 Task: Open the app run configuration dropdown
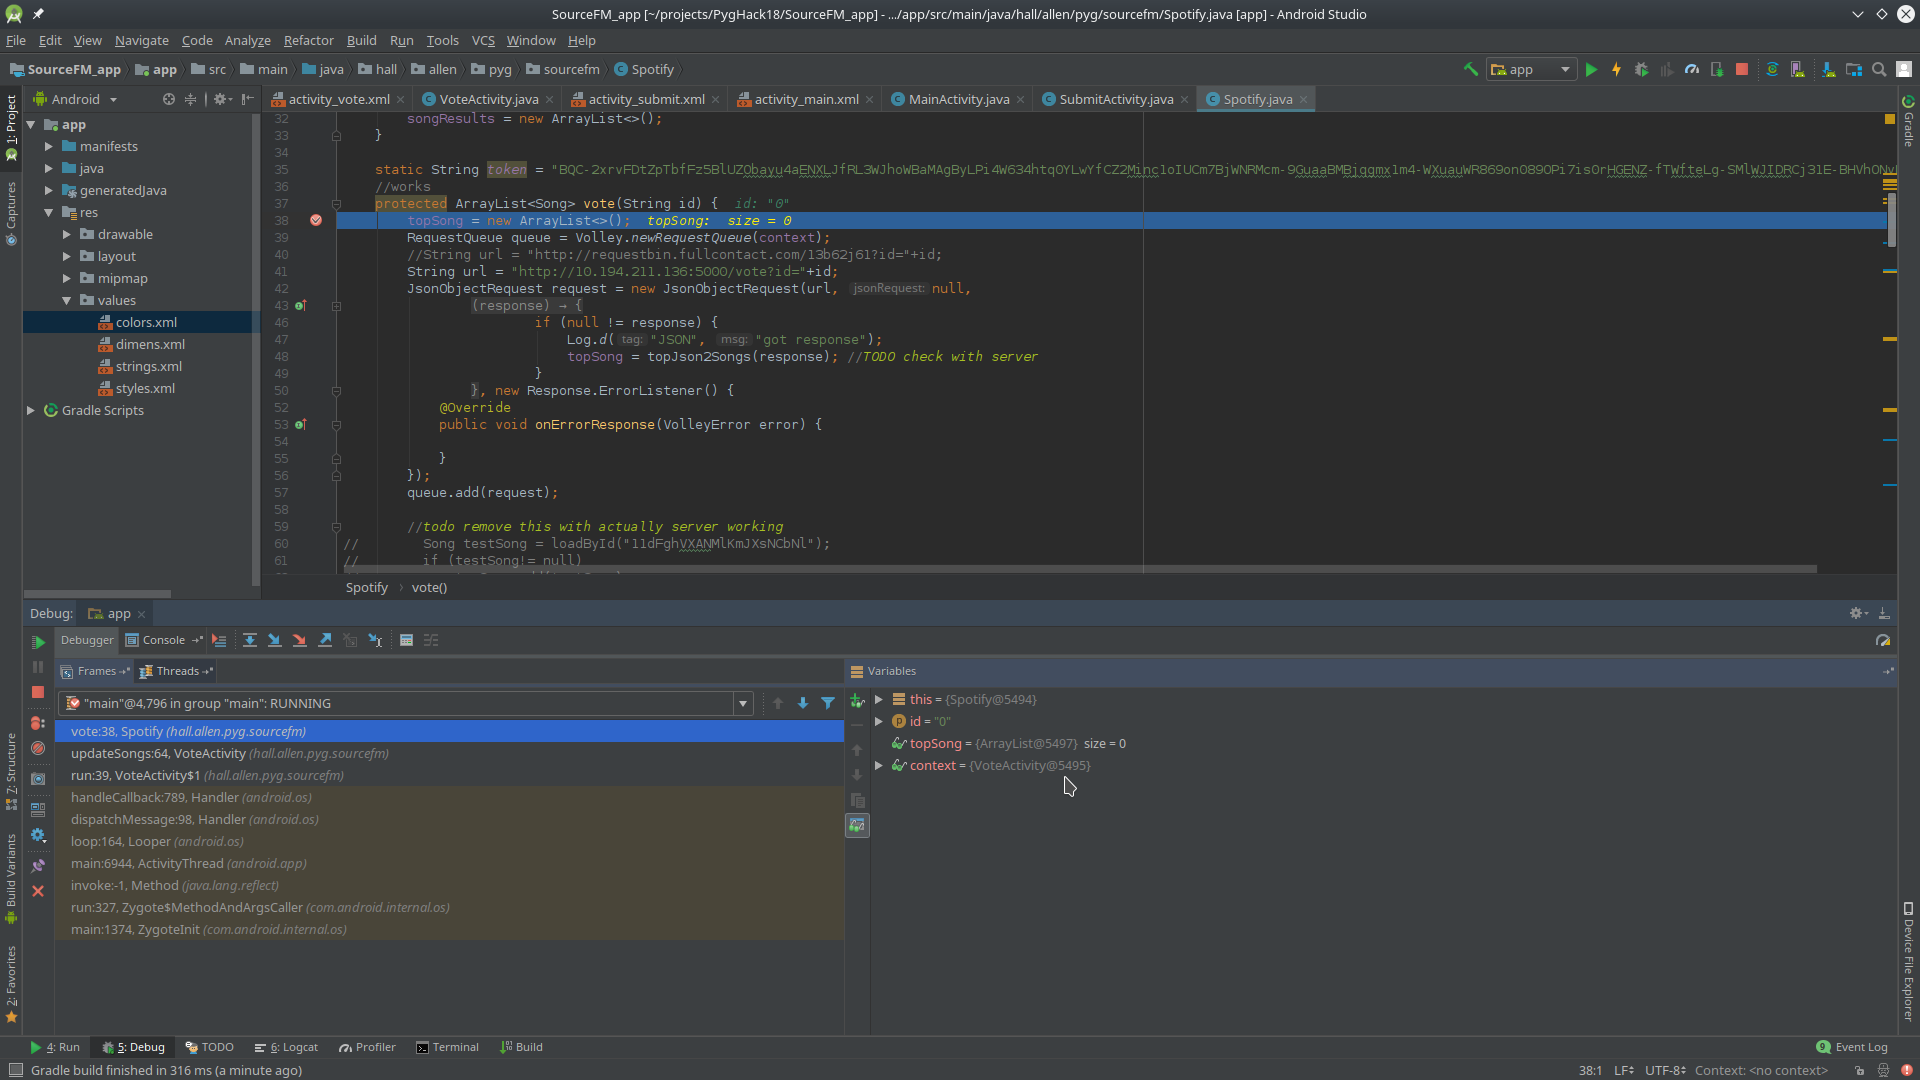pos(1530,69)
